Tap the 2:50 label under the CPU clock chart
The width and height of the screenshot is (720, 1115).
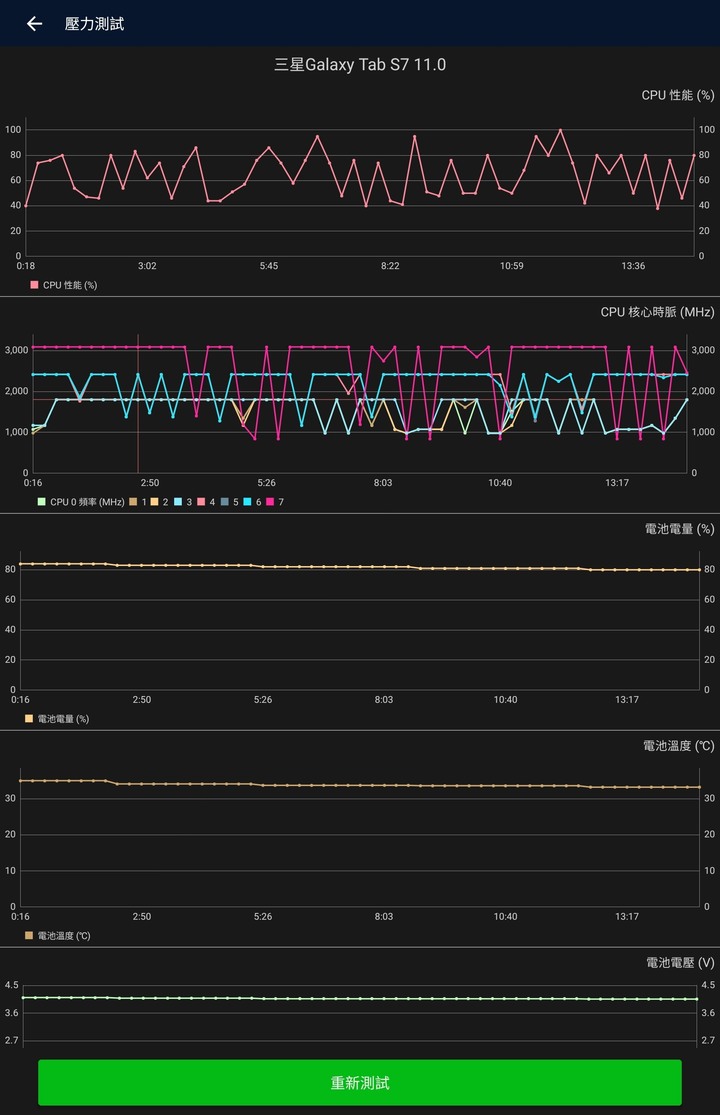click(149, 483)
